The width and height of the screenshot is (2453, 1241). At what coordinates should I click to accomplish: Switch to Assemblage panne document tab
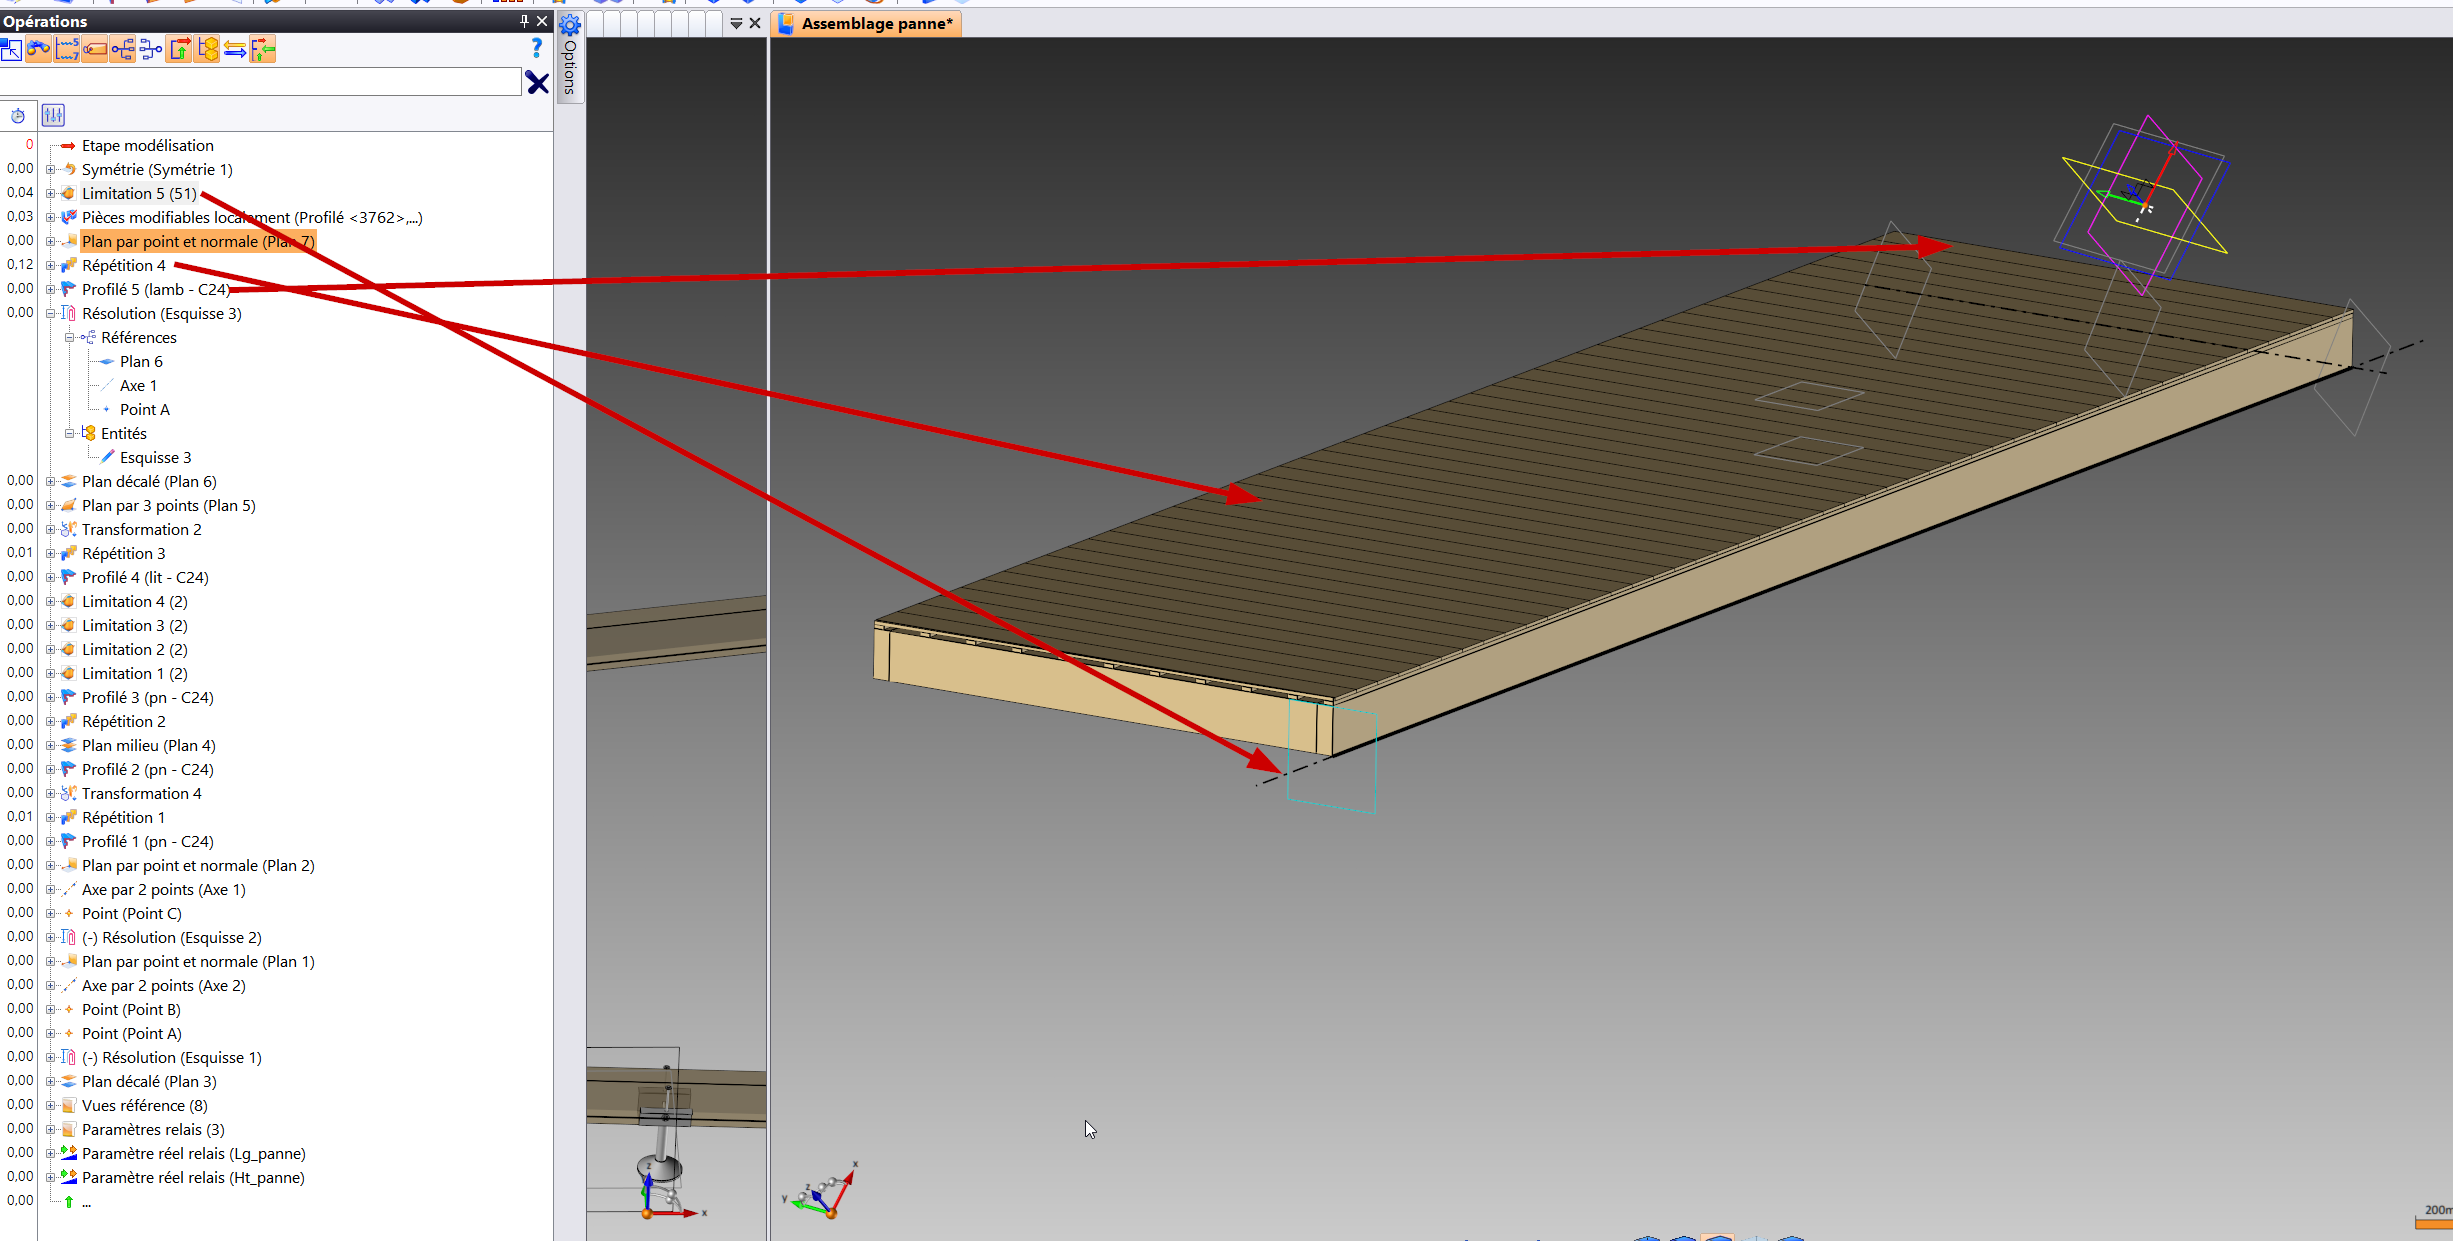[867, 24]
